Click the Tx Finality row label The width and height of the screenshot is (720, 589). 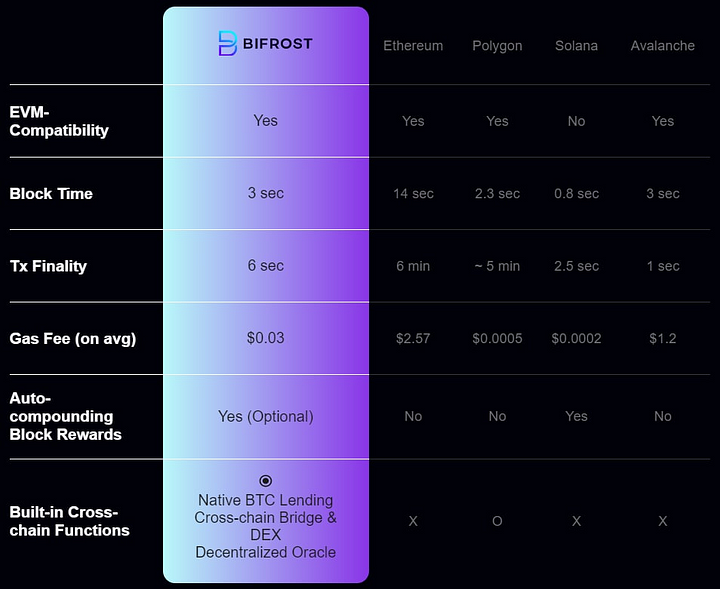48,266
